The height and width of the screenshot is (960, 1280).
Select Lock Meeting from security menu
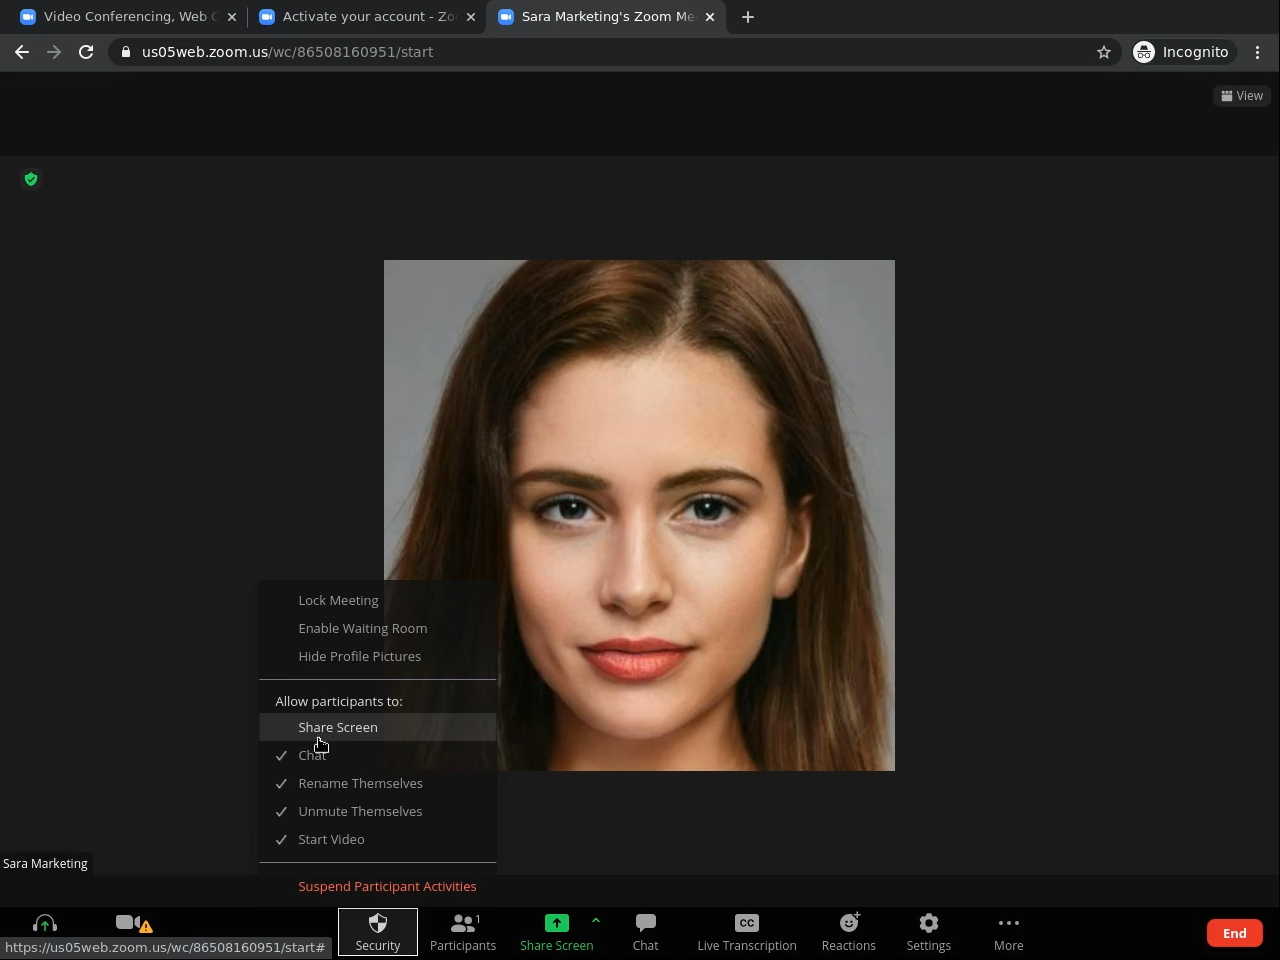point(338,600)
